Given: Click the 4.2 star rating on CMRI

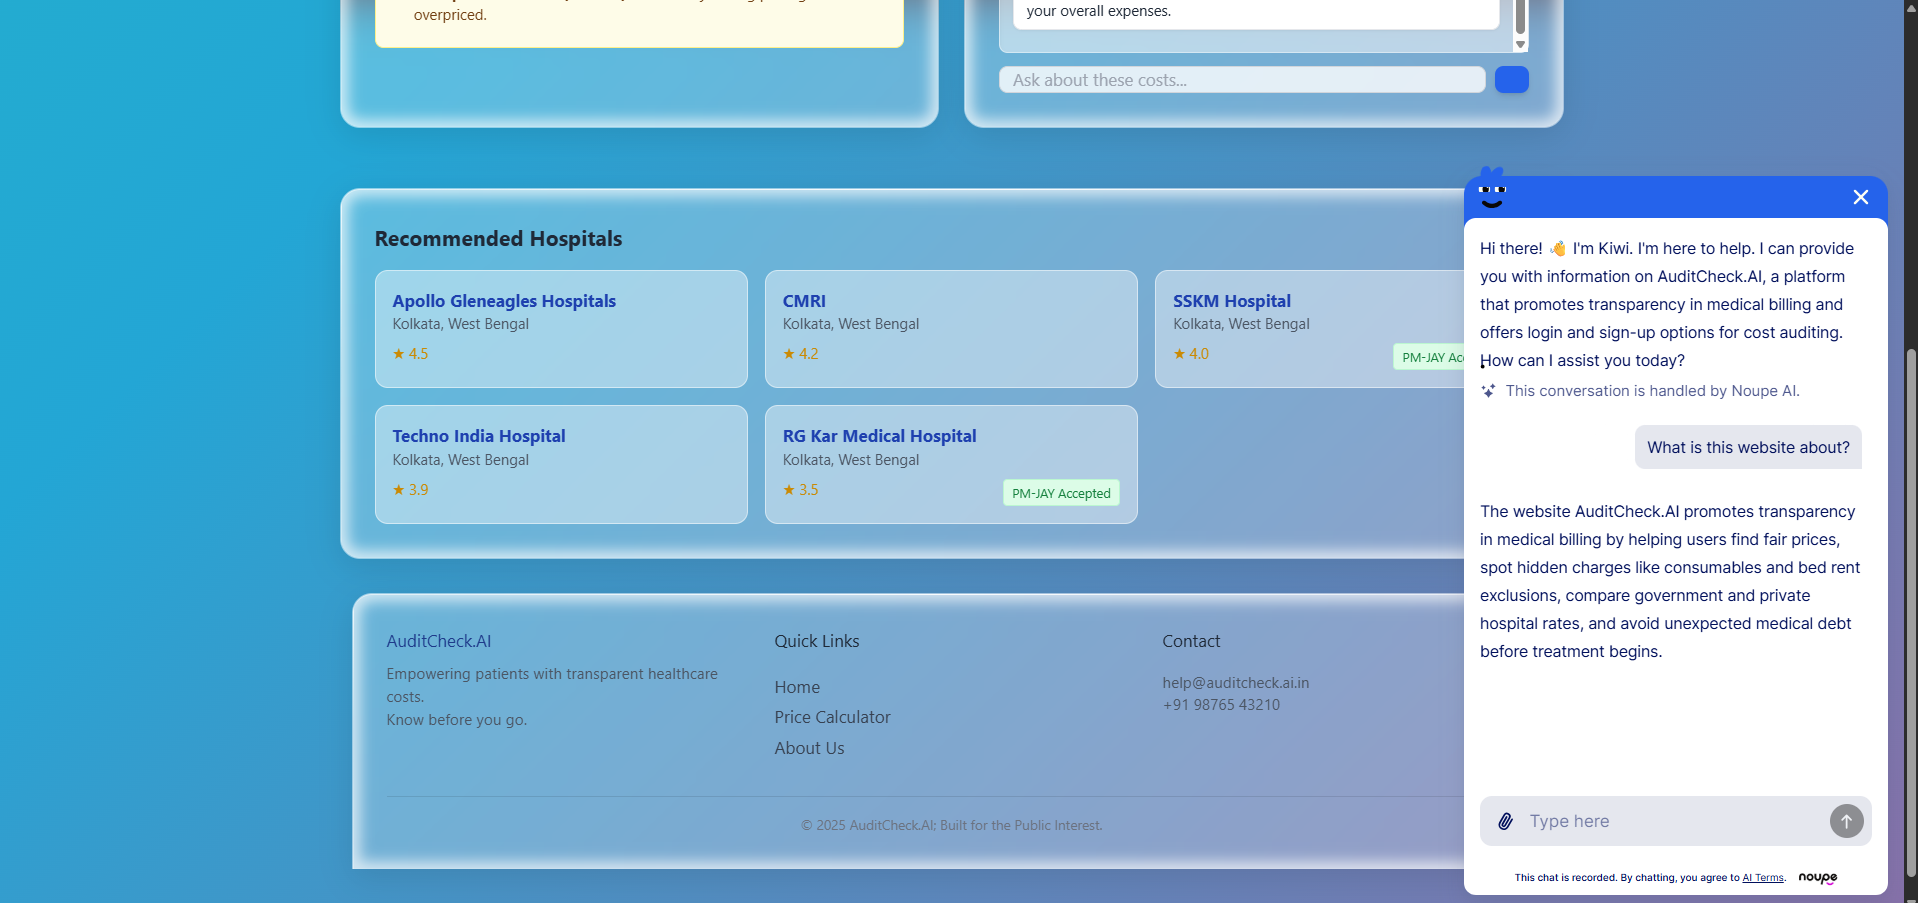Looking at the screenshot, I should 800,354.
